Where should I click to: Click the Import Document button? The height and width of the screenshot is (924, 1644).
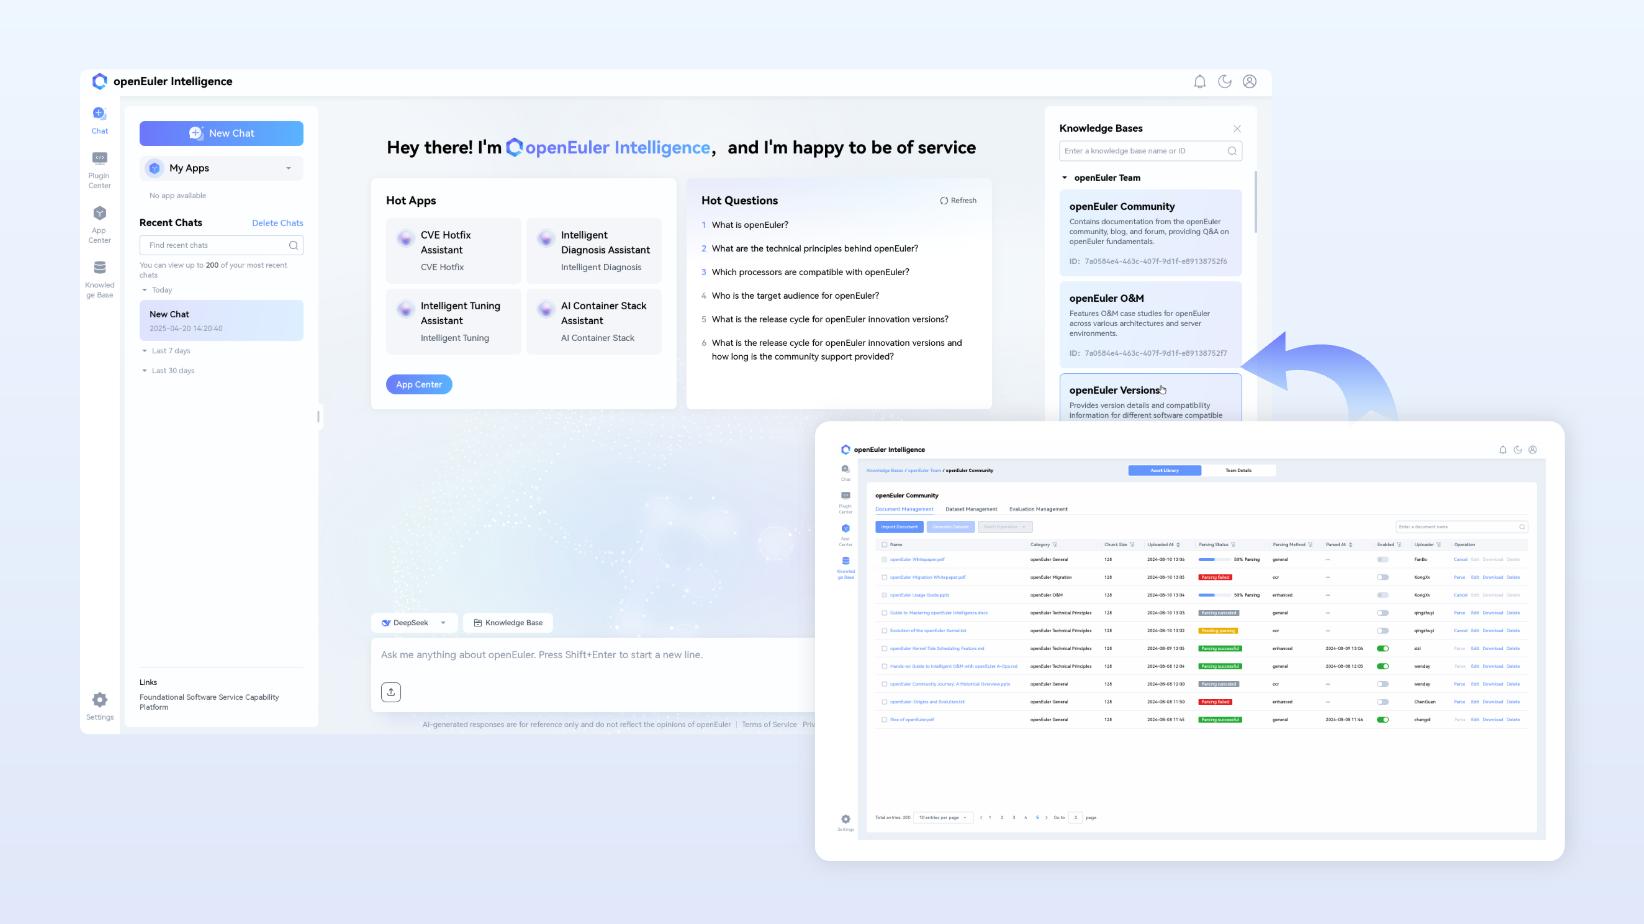899,527
